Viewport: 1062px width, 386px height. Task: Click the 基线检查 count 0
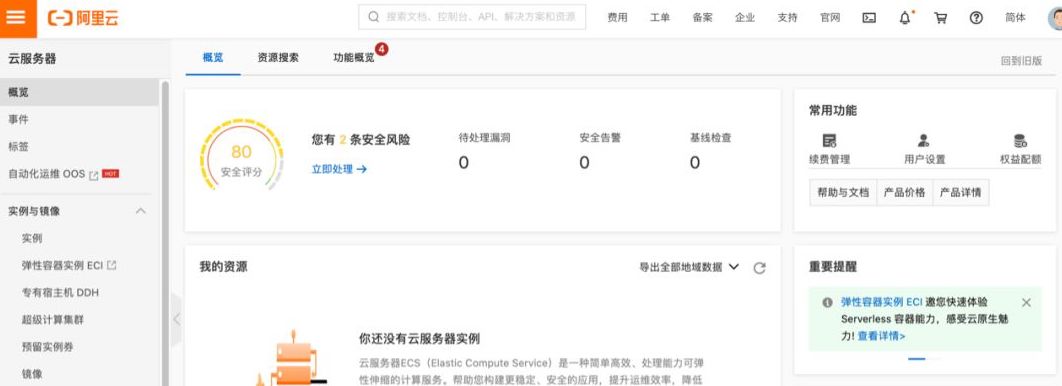[695, 163]
